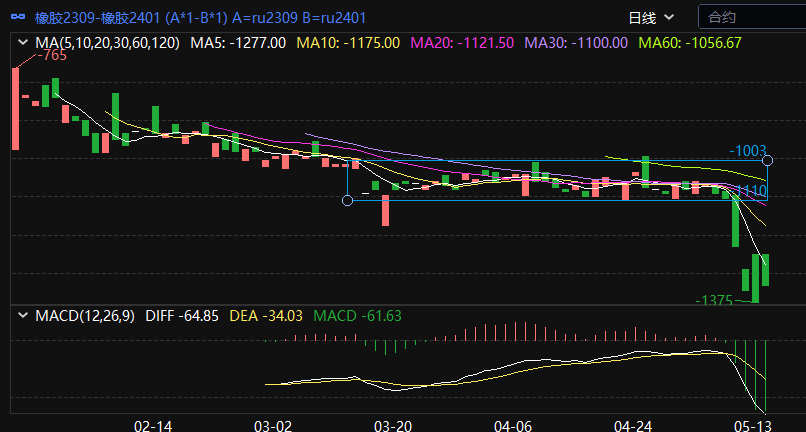Click the -1375 low price marker
Screen dimensions: 806x432
pos(715,300)
